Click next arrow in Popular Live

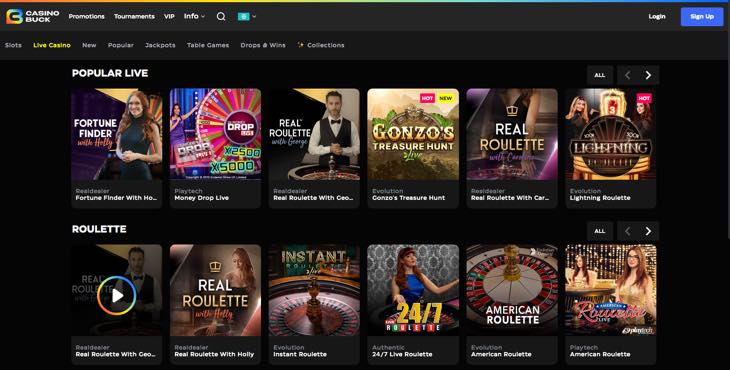click(x=648, y=75)
